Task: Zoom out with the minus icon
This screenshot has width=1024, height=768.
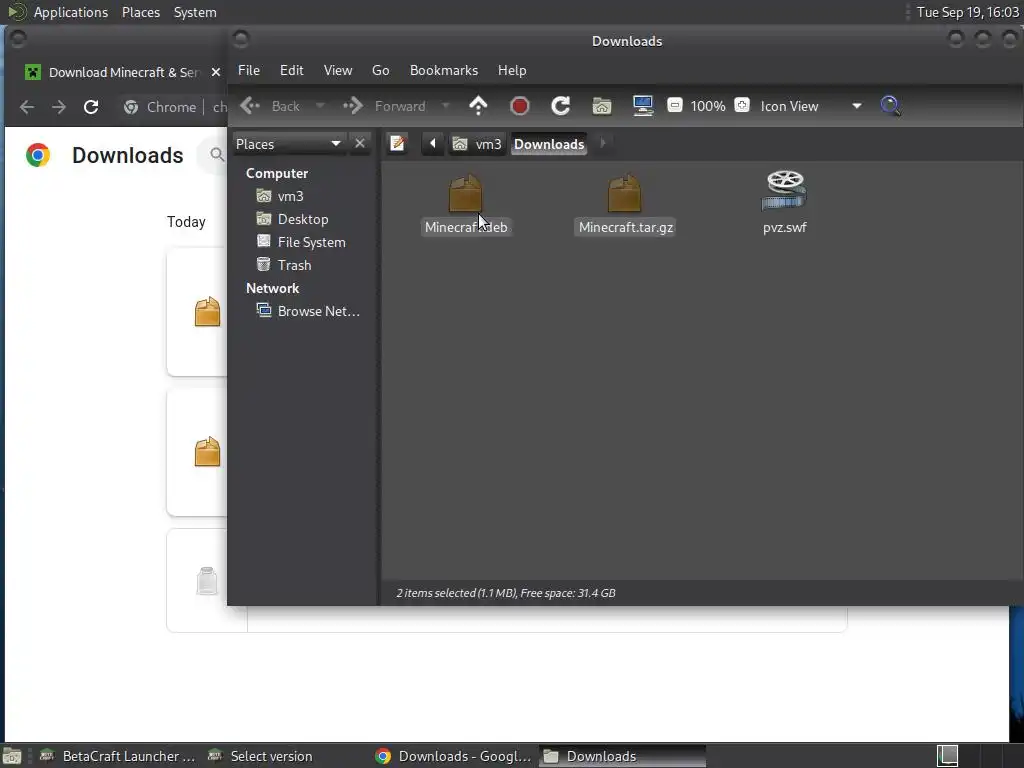Action: (x=675, y=105)
